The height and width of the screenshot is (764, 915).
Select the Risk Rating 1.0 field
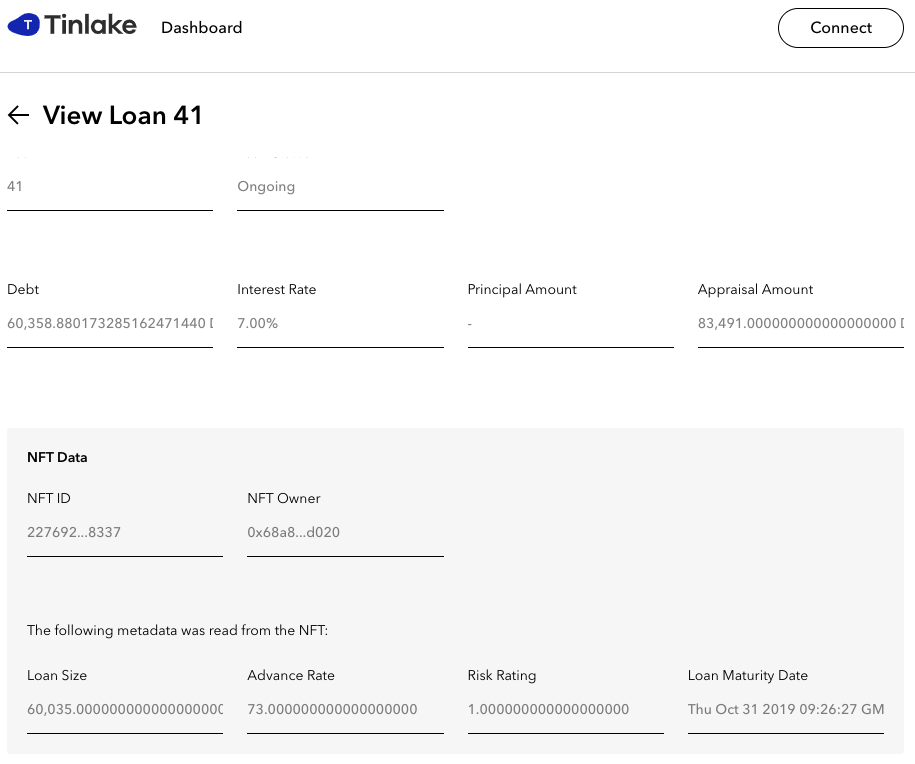pyautogui.click(x=565, y=710)
